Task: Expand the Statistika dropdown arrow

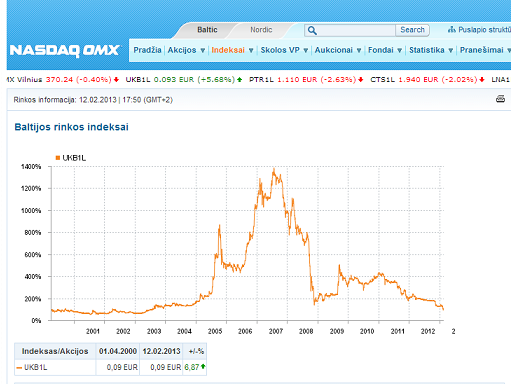Action: click(450, 50)
